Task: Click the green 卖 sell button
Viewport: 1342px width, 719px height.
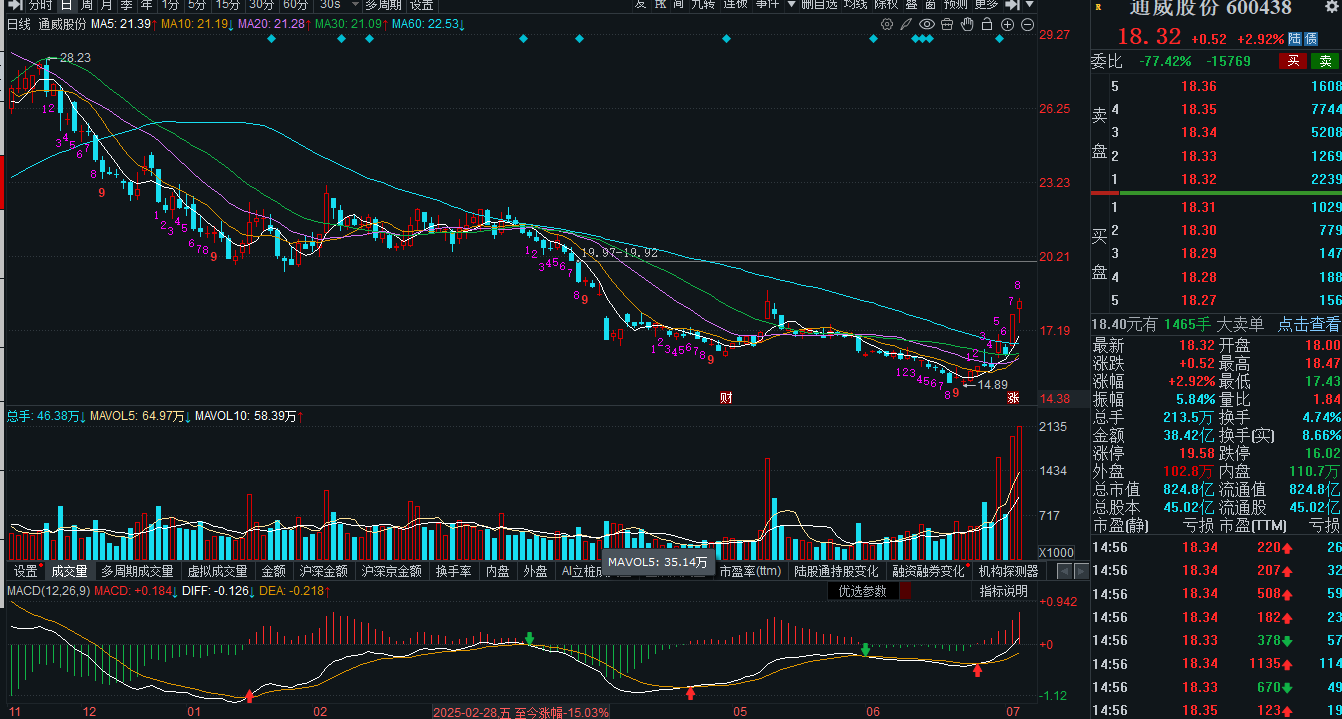Action: point(1325,61)
